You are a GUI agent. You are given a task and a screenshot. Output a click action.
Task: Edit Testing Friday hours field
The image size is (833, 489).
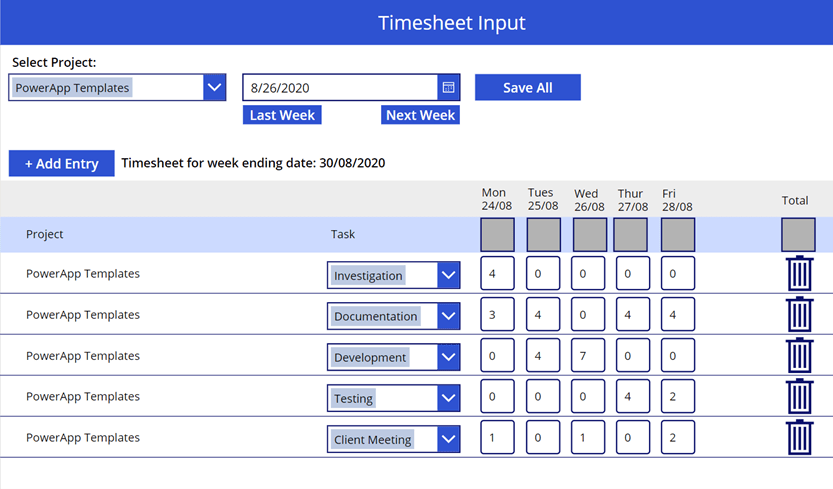pyautogui.click(x=678, y=396)
